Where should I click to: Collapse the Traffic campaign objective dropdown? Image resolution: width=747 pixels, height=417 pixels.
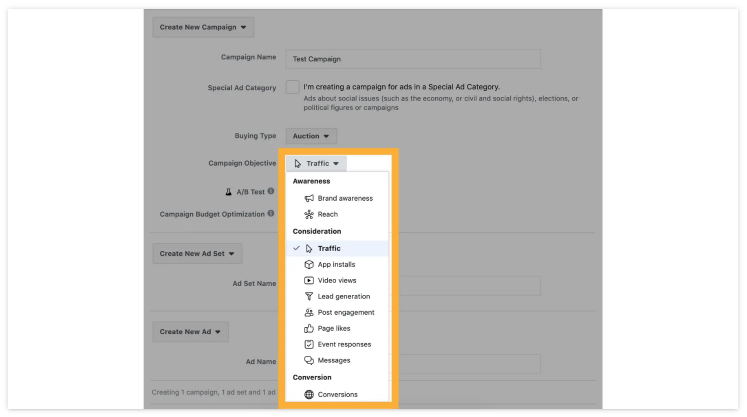tap(316, 163)
